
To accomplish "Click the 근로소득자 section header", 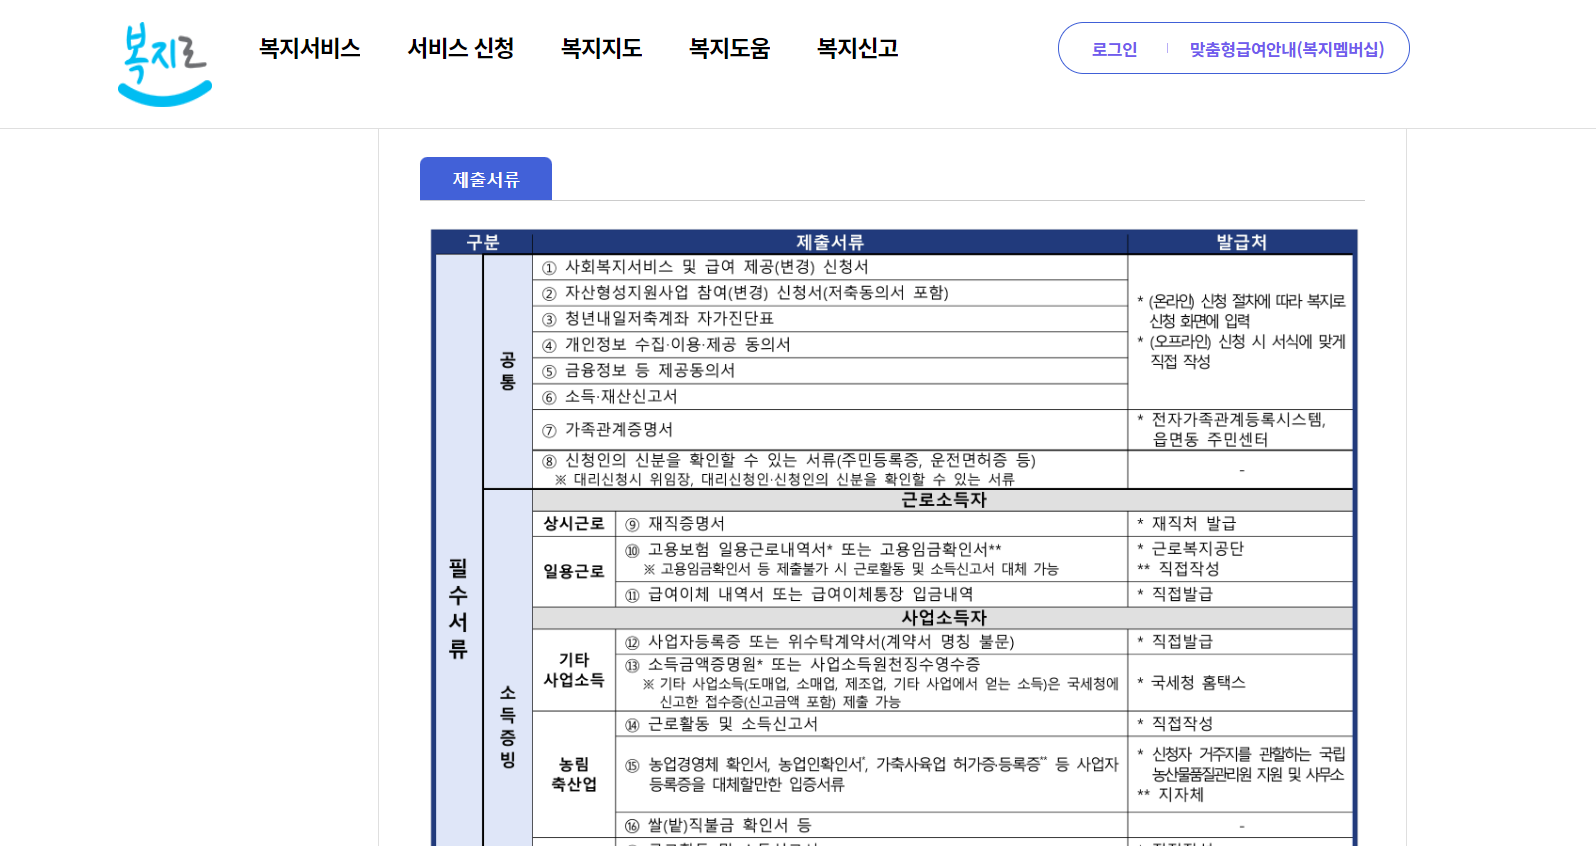I will click(x=943, y=500).
